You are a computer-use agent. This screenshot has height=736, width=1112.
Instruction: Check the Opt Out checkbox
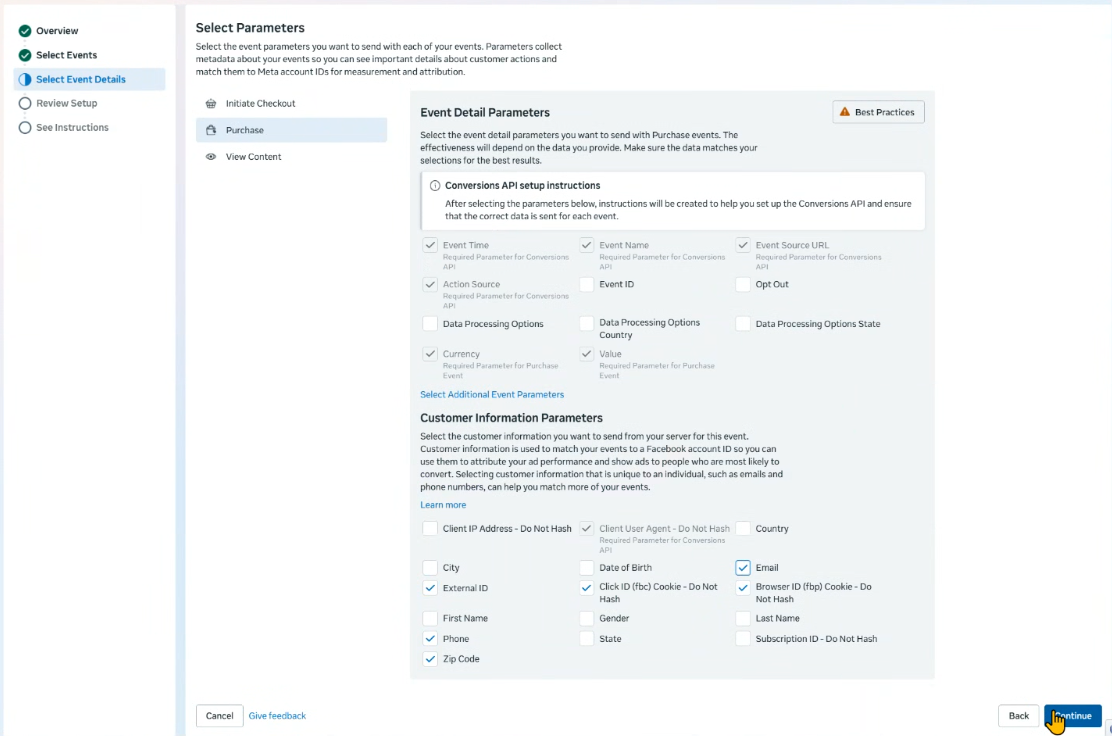tap(743, 284)
